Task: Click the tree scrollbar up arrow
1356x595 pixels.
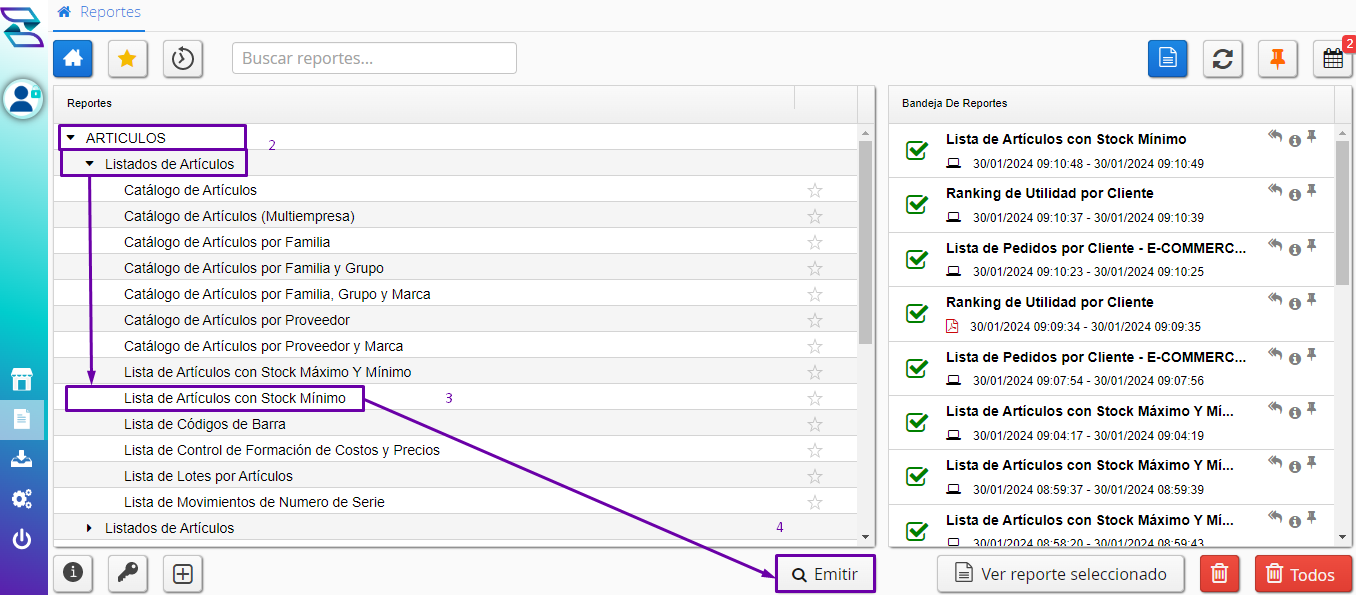Action: pos(866,132)
